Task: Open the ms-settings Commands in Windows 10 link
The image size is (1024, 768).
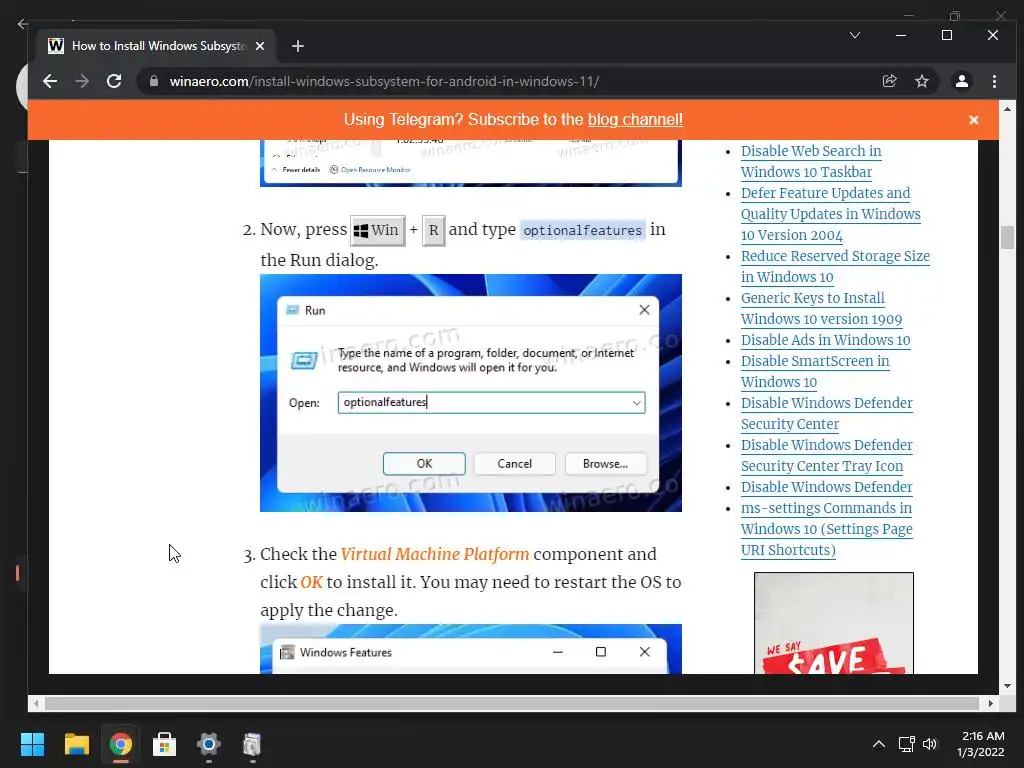Action: coord(827,529)
